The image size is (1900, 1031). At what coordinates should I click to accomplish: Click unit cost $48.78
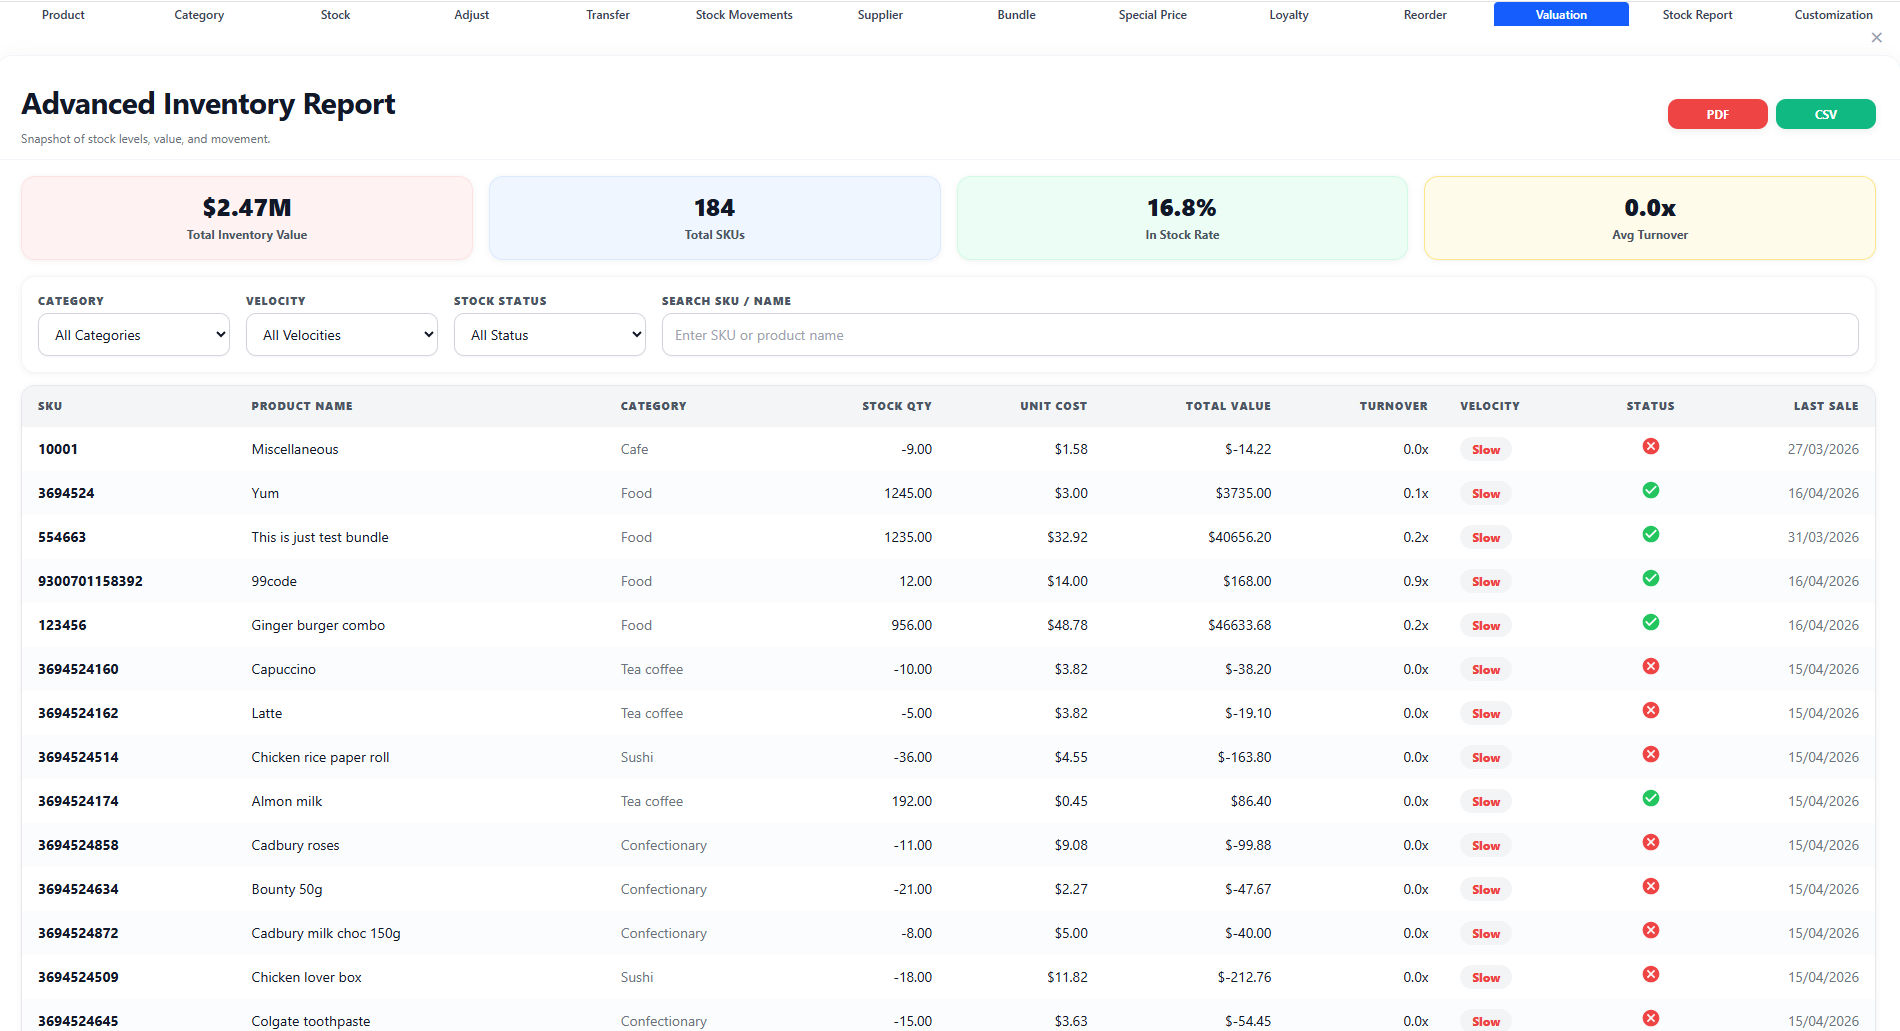pyautogui.click(x=1067, y=625)
